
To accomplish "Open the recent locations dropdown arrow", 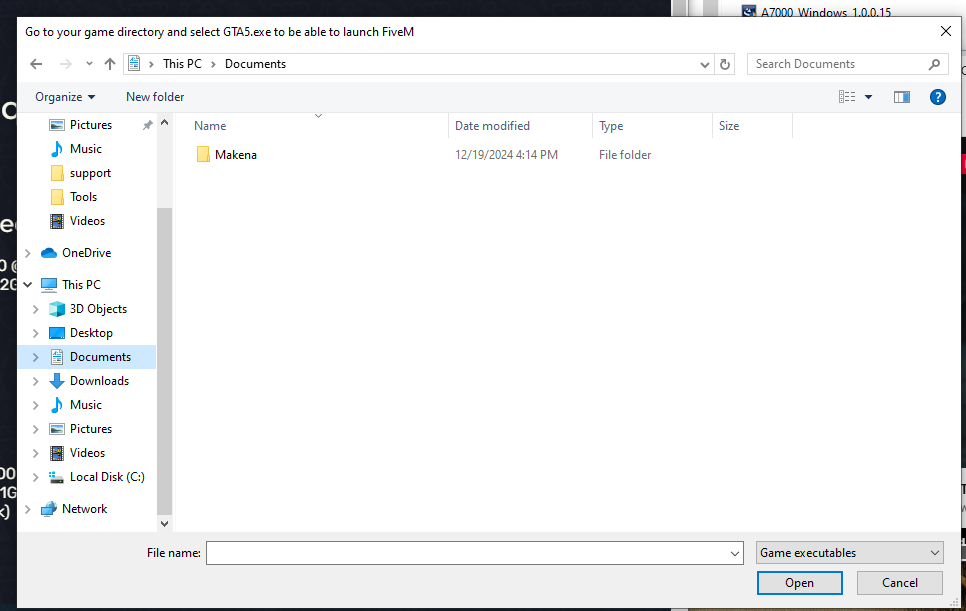I will coord(89,64).
